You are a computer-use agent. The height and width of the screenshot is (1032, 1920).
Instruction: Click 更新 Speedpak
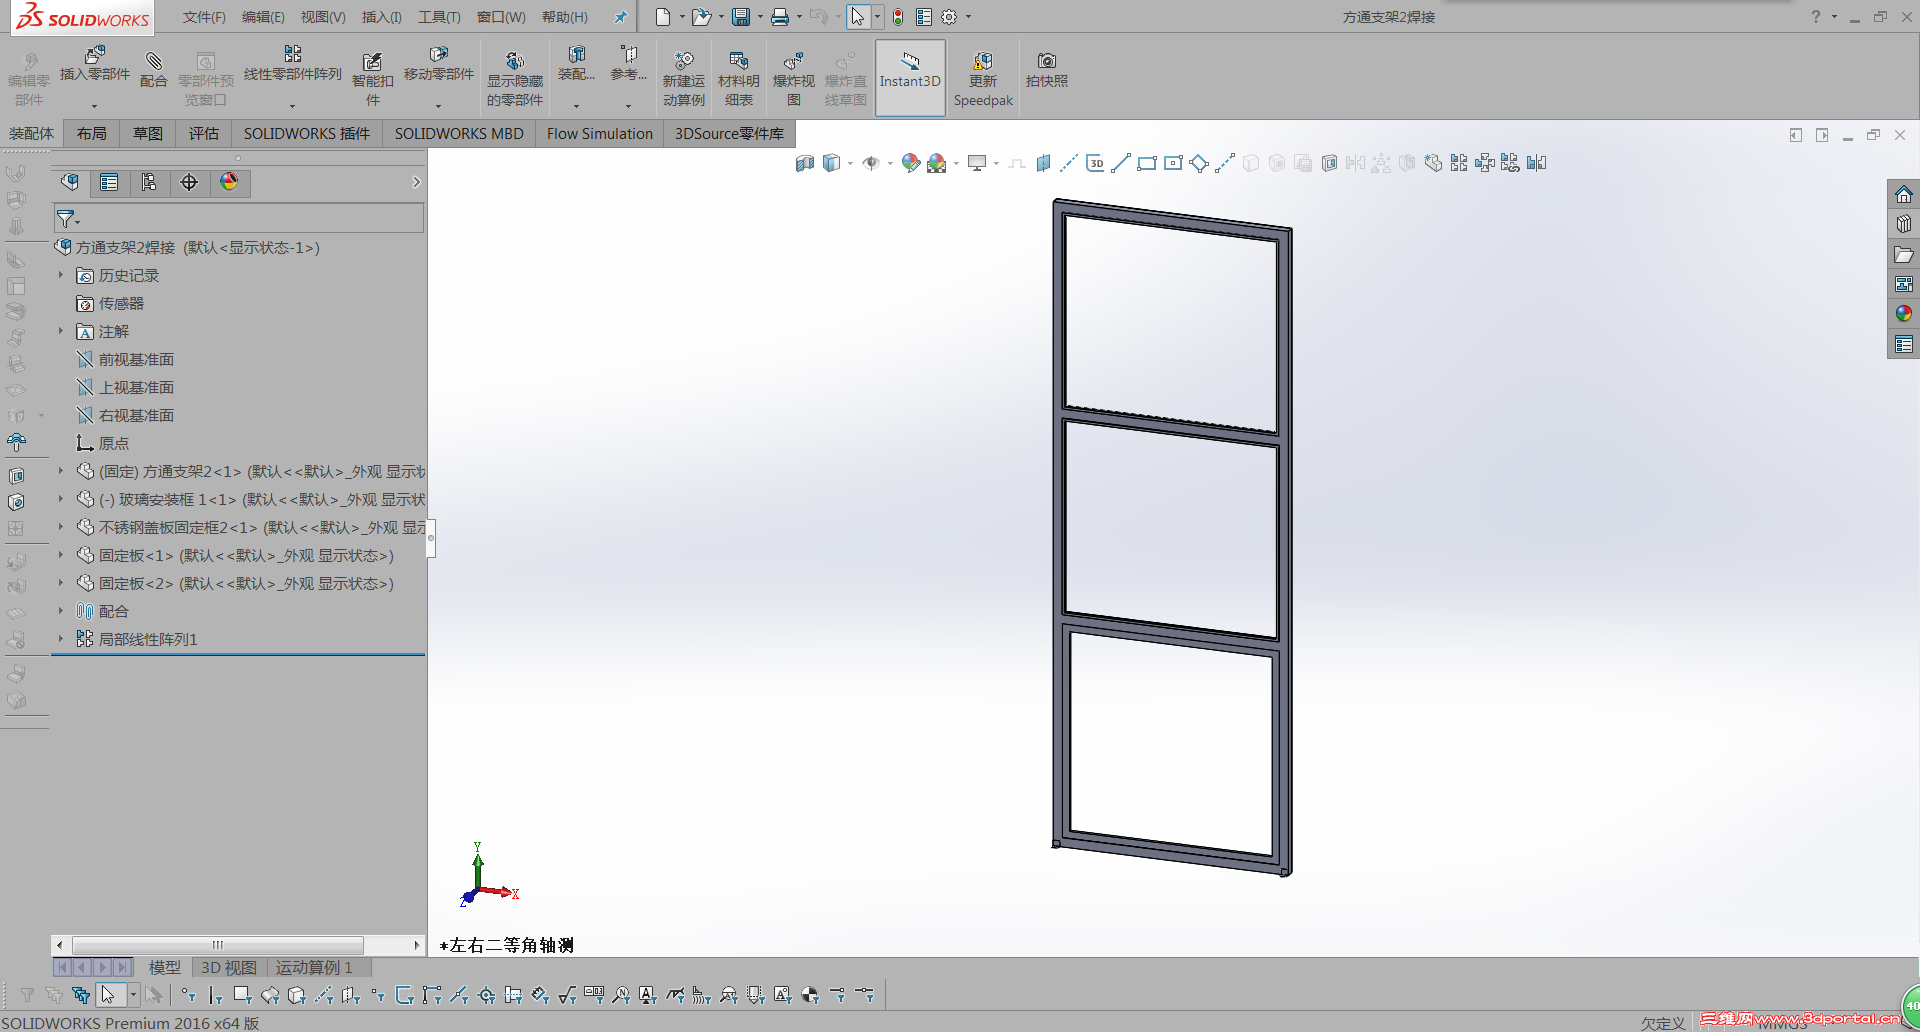coord(983,79)
